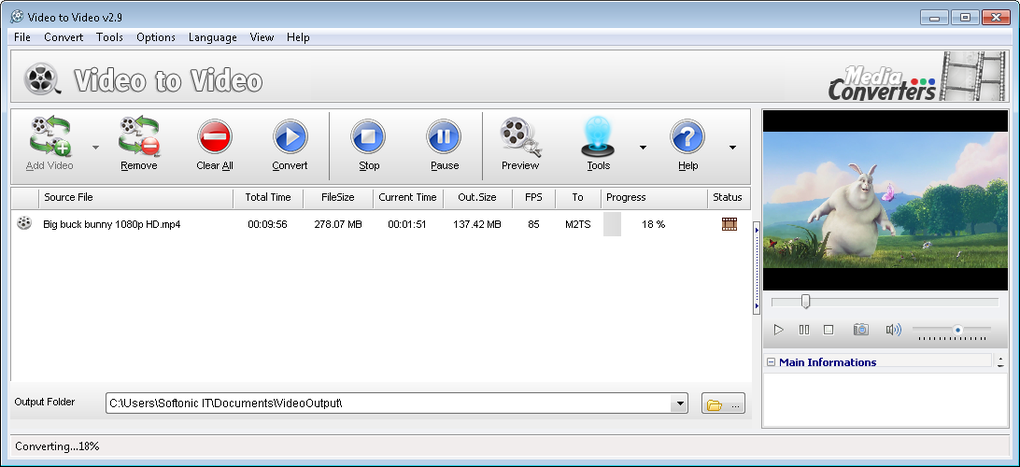This screenshot has height=467, width=1020.
Task: Open the Tools button dropdown arrow
Action: pos(643,147)
